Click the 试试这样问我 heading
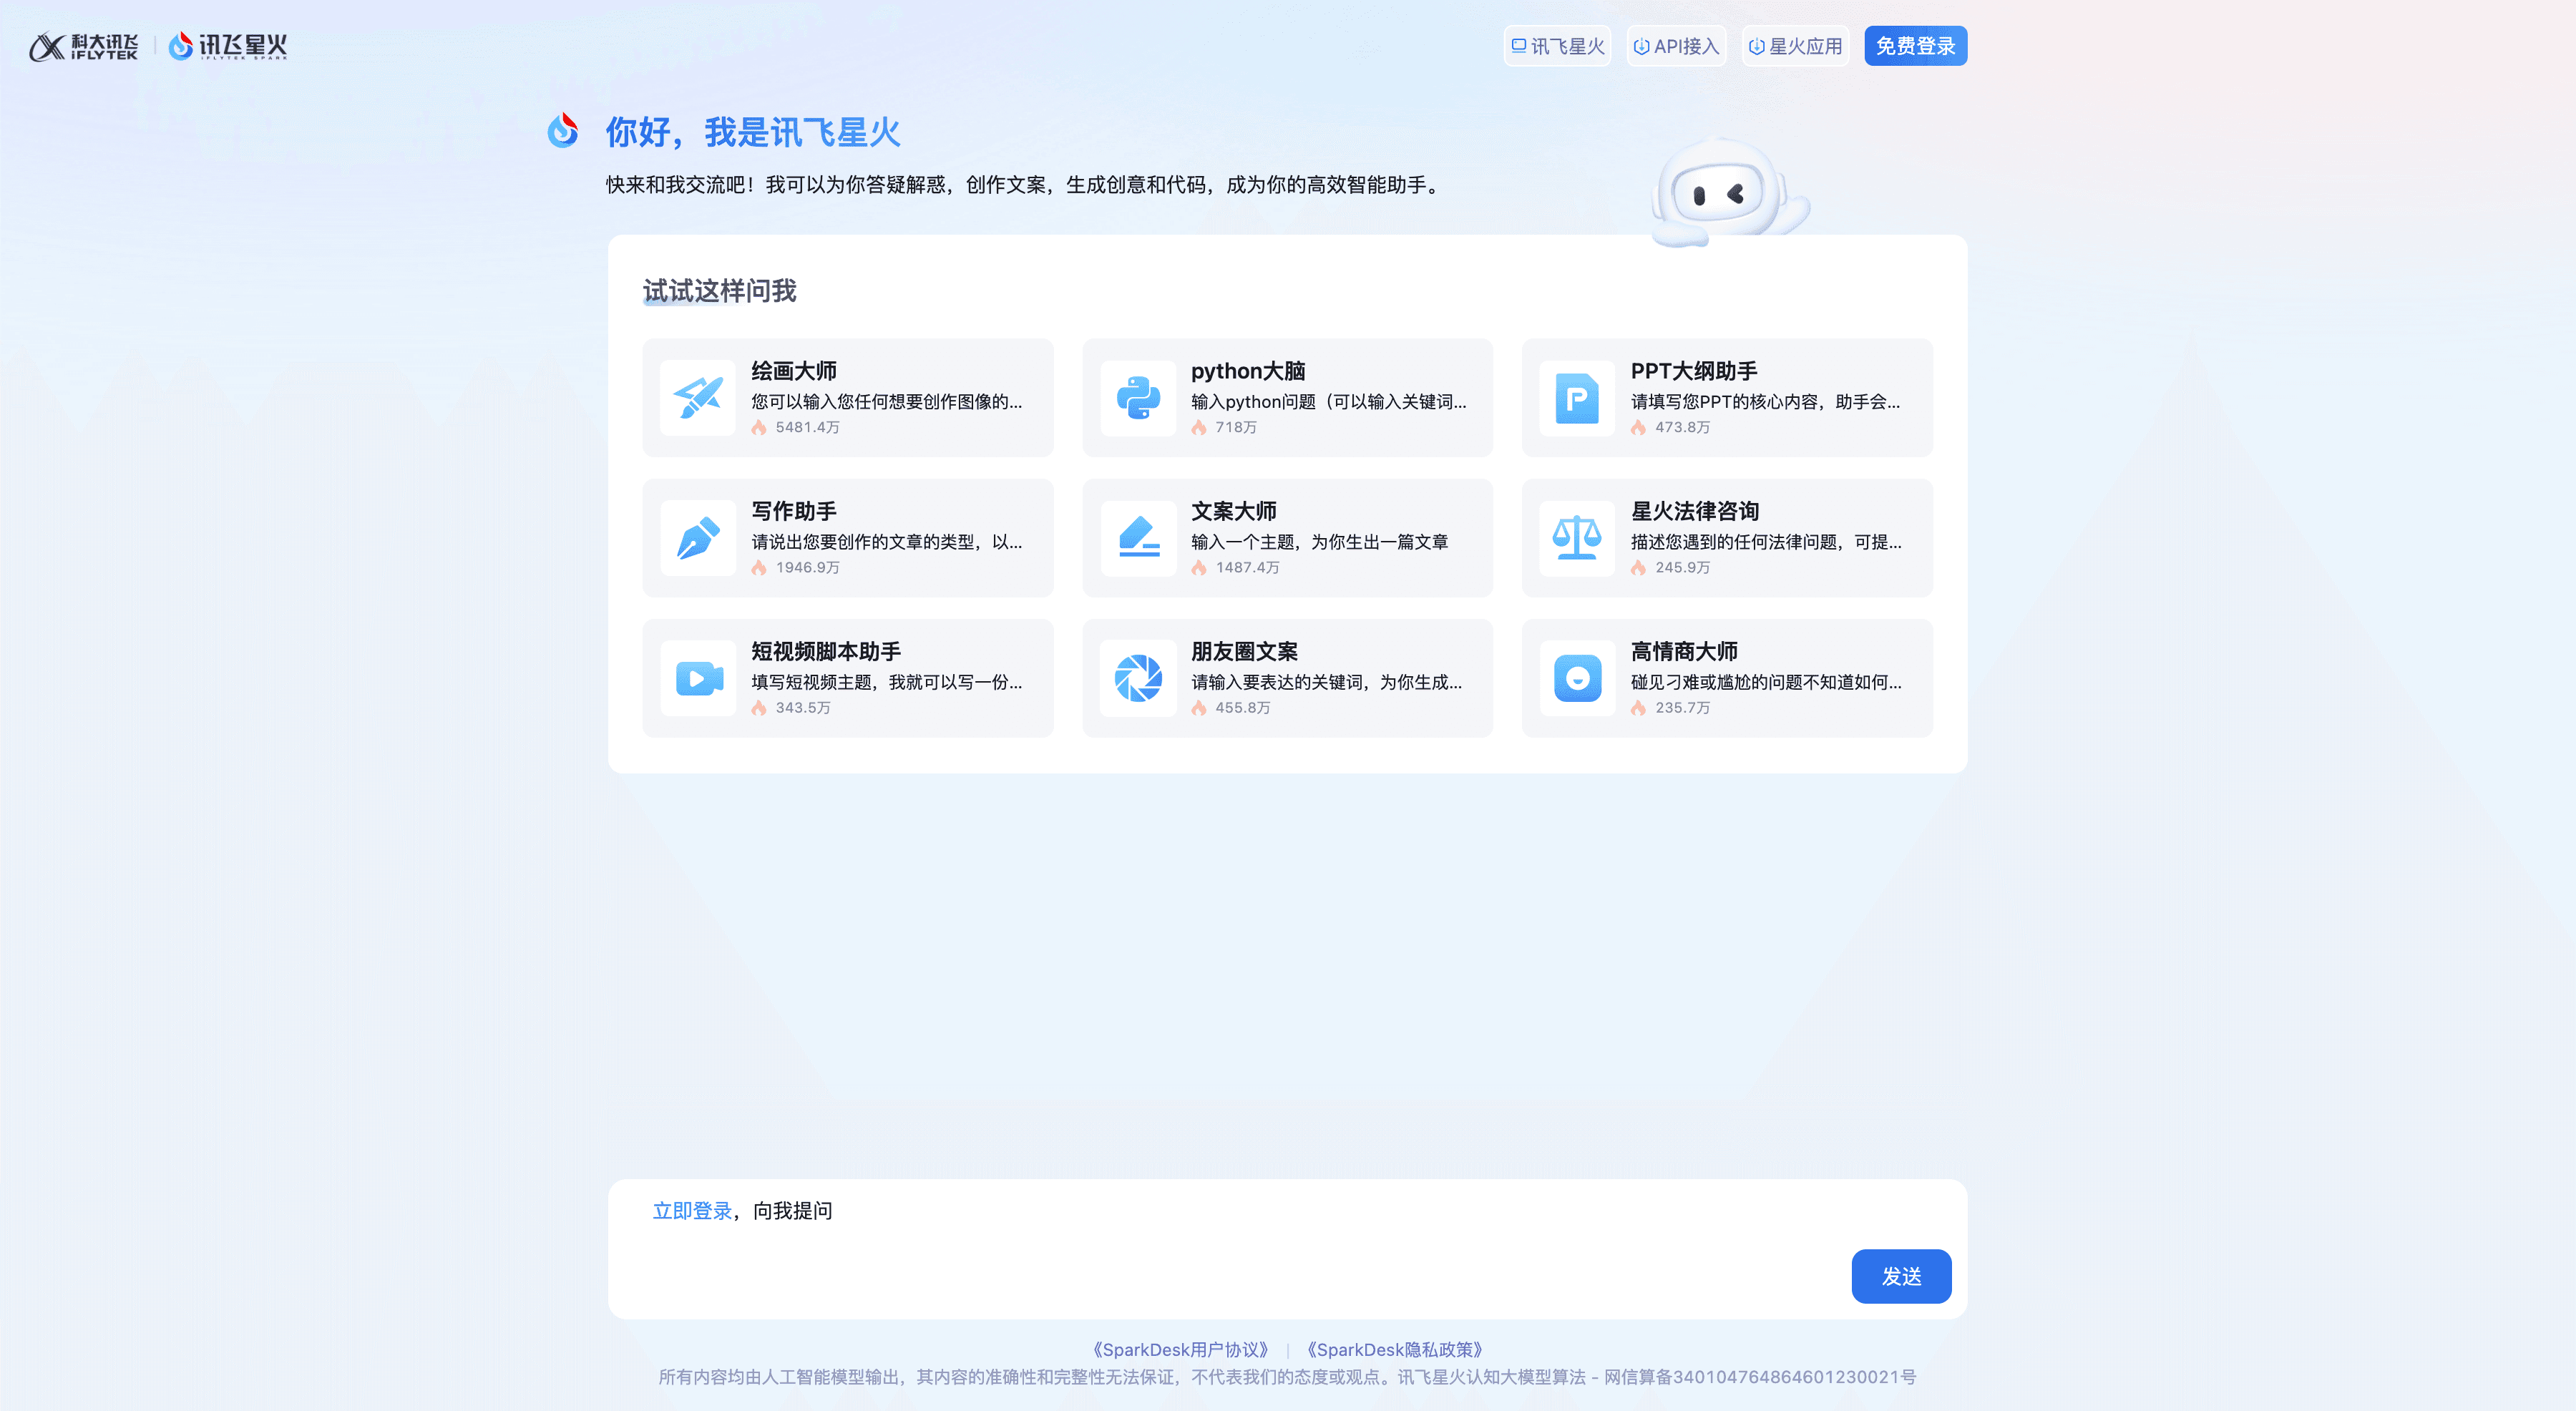This screenshot has height=1411, width=2576. (x=719, y=291)
